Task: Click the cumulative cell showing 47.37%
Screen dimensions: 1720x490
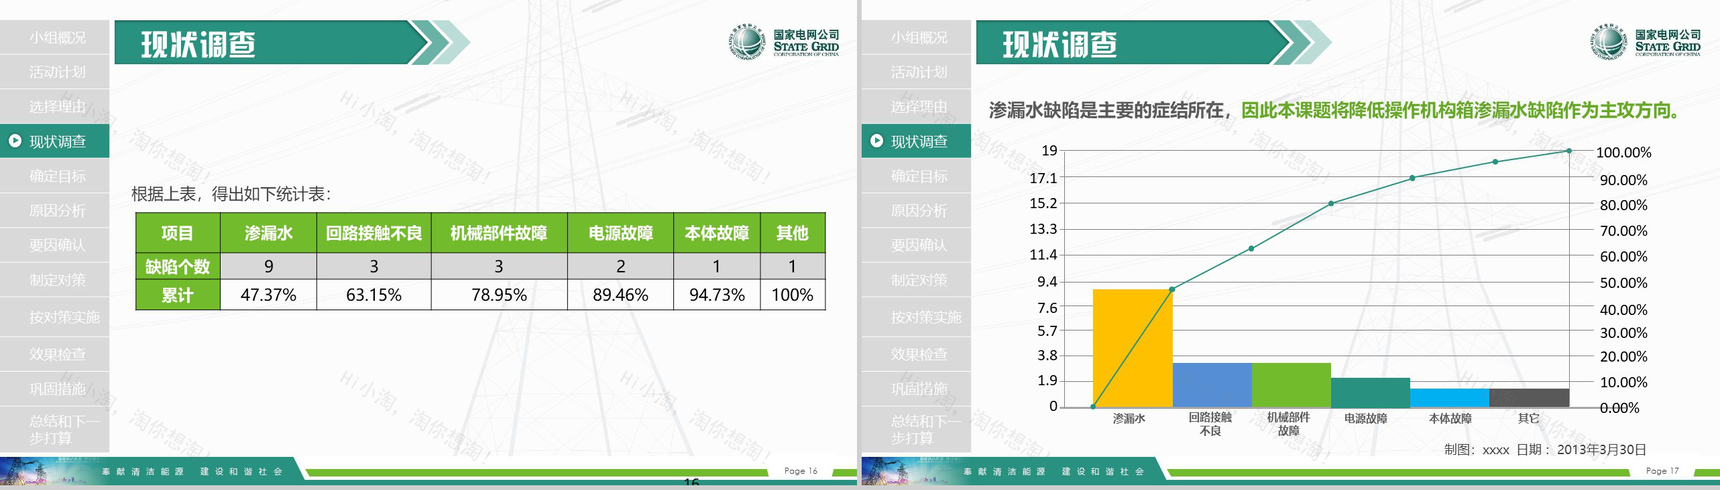Action: pyautogui.click(x=268, y=295)
